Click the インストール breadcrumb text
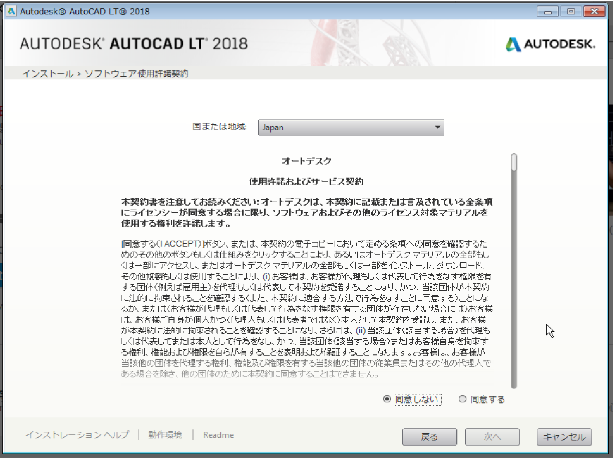 coord(48,73)
